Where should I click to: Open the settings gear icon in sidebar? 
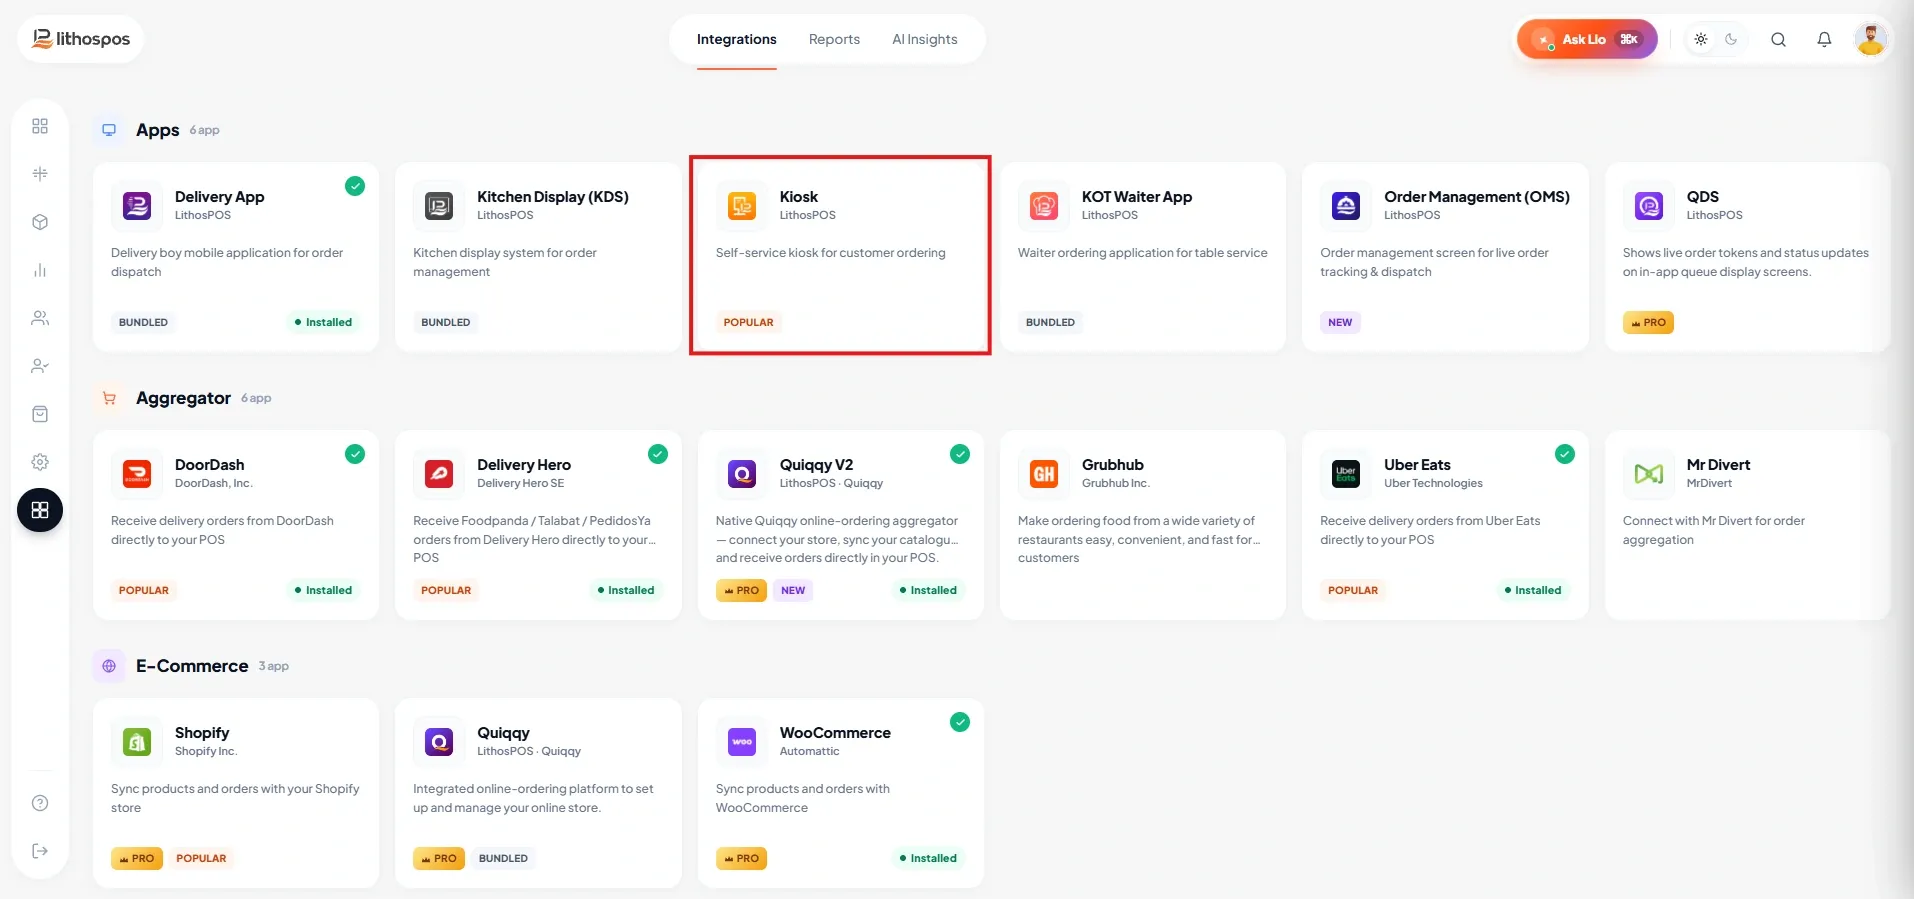[x=40, y=462]
